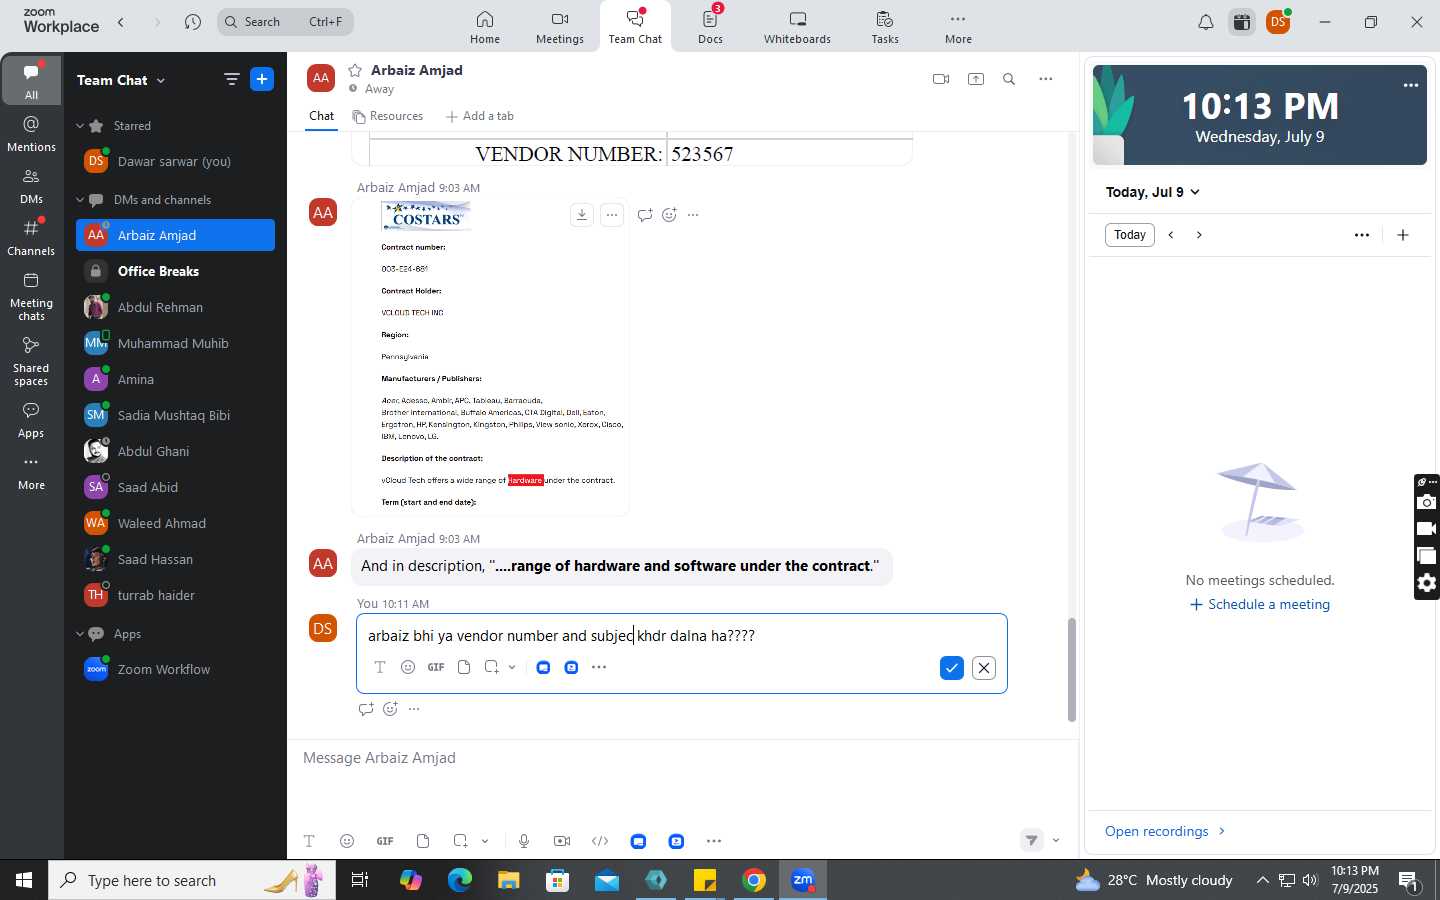Open more options in edit message toolbar
The height and width of the screenshot is (900, 1440).
(599, 667)
